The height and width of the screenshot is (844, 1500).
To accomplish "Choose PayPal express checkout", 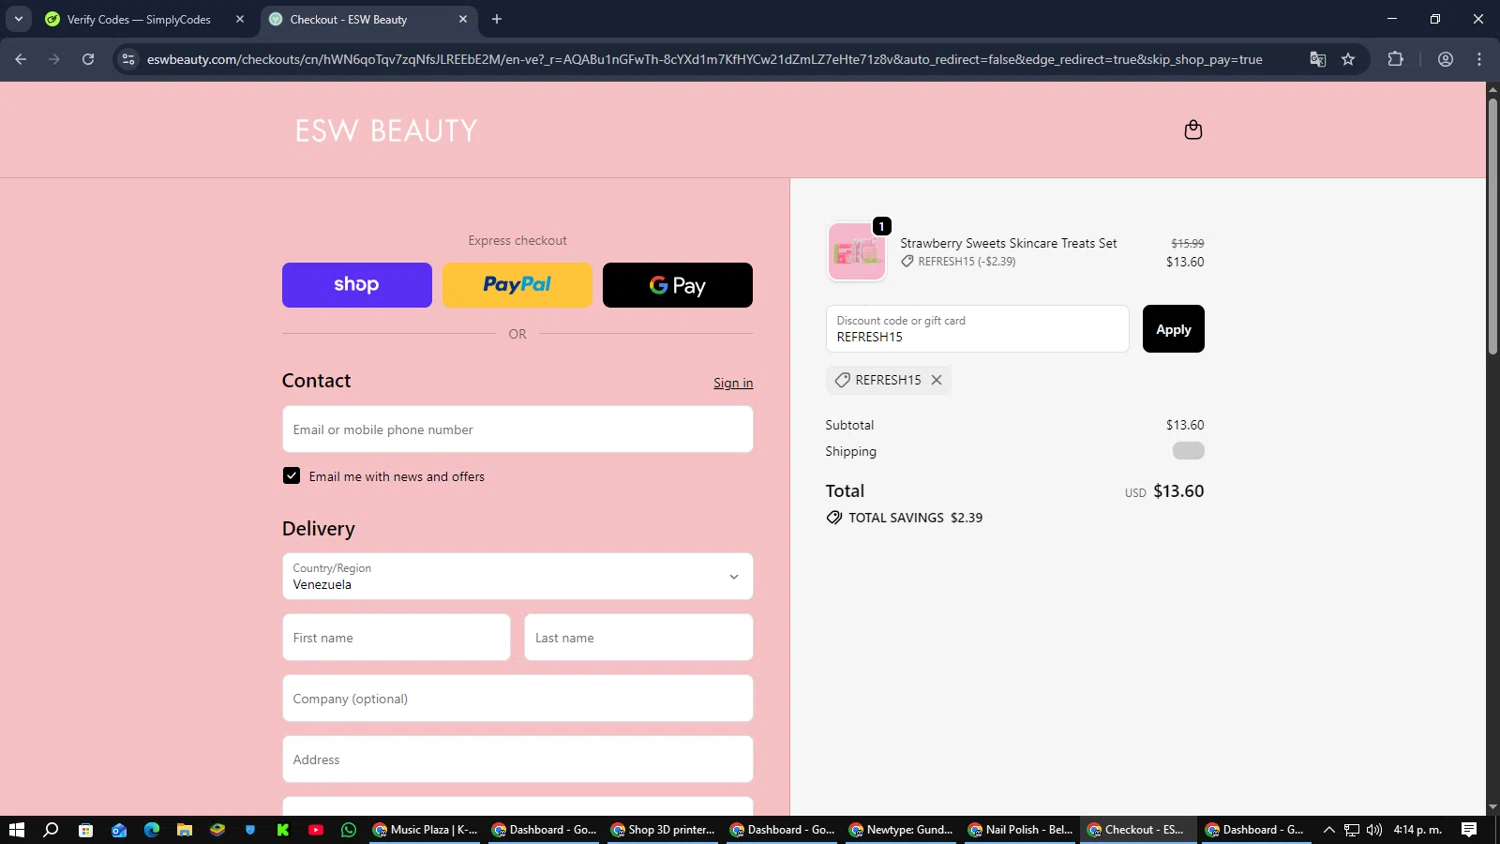I will pyautogui.click(x=517, y=285).
